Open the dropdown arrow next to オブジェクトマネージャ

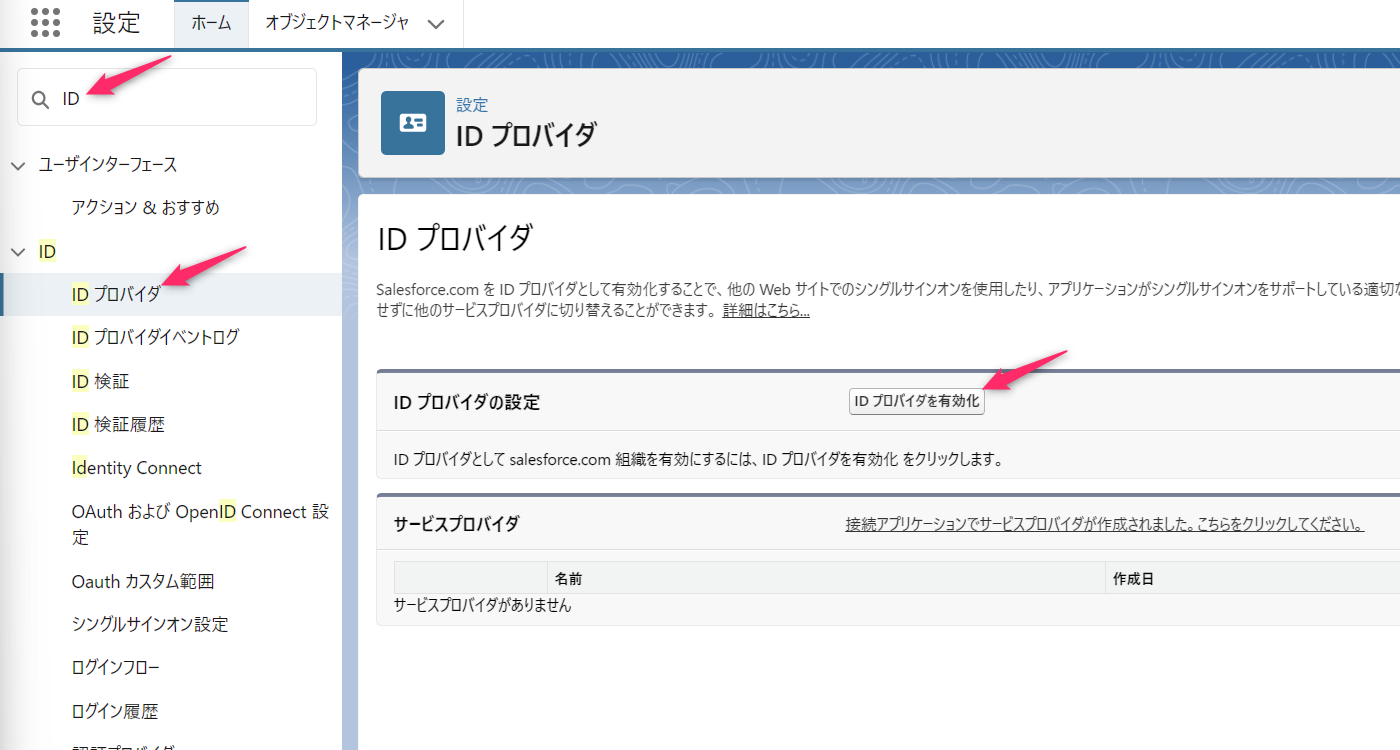[436, 25]
